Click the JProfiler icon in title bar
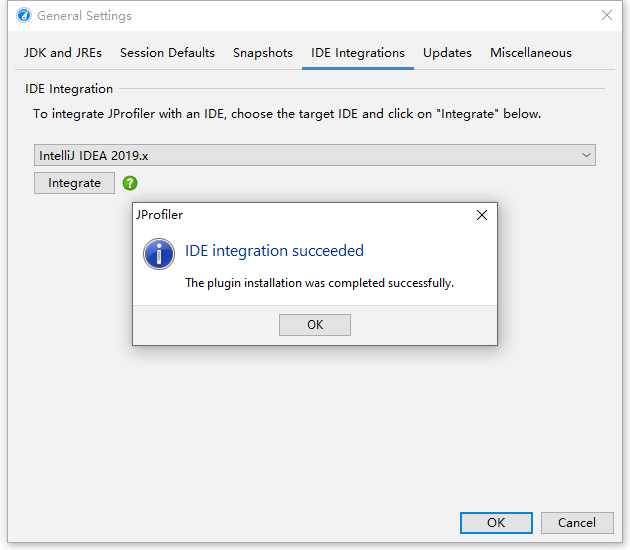Image resolution: width=630 pixels, height=550 pixels. coord(22,16)
